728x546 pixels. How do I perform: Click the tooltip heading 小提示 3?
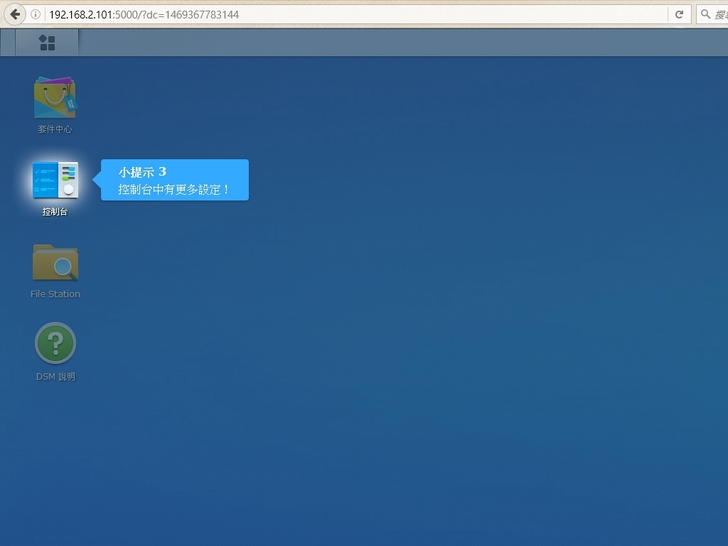click(142, 172)
